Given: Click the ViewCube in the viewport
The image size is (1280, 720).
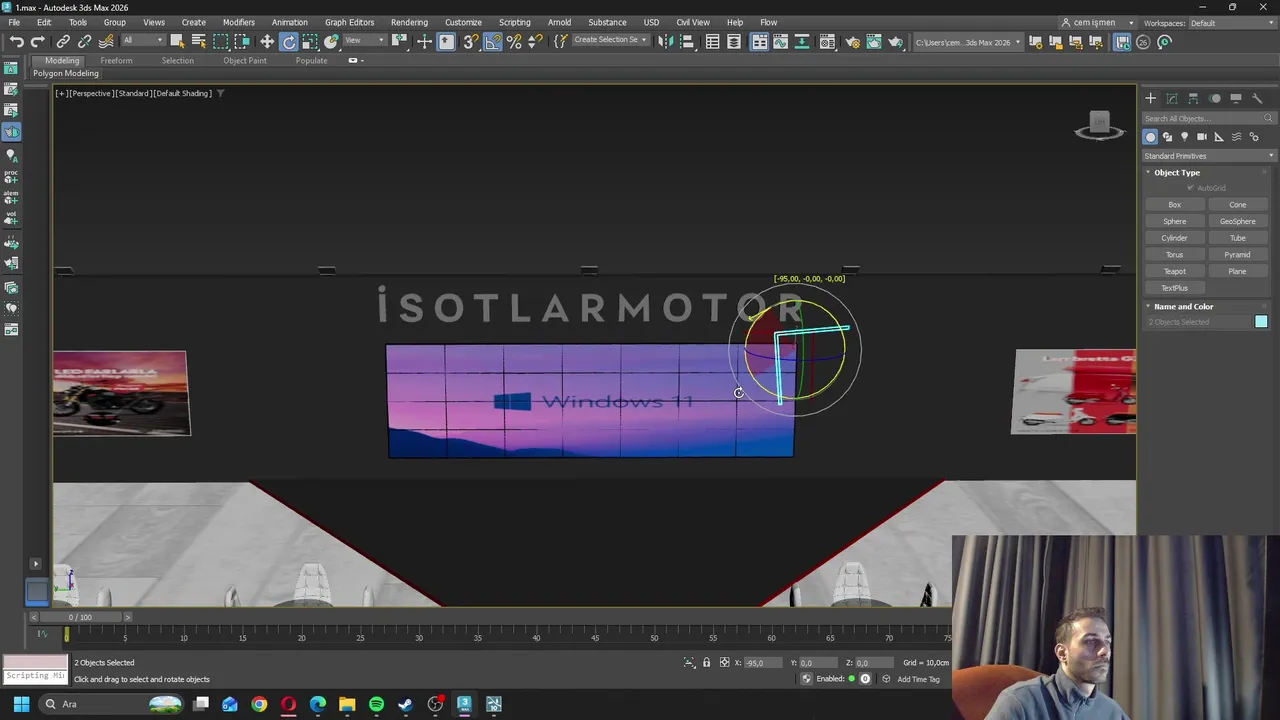Looking at the screenshot, I should coord(1100,125).
